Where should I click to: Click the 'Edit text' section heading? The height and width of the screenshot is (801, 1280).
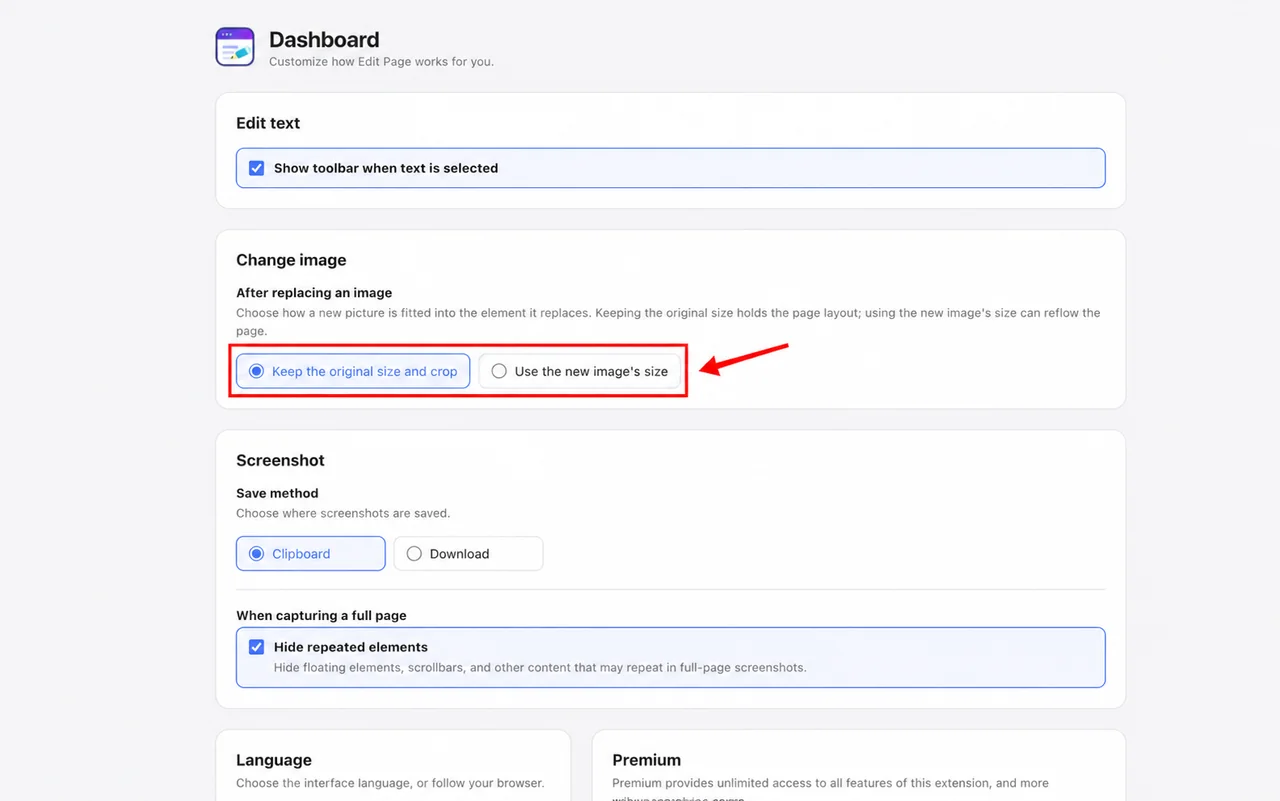(x=268, y=123)
